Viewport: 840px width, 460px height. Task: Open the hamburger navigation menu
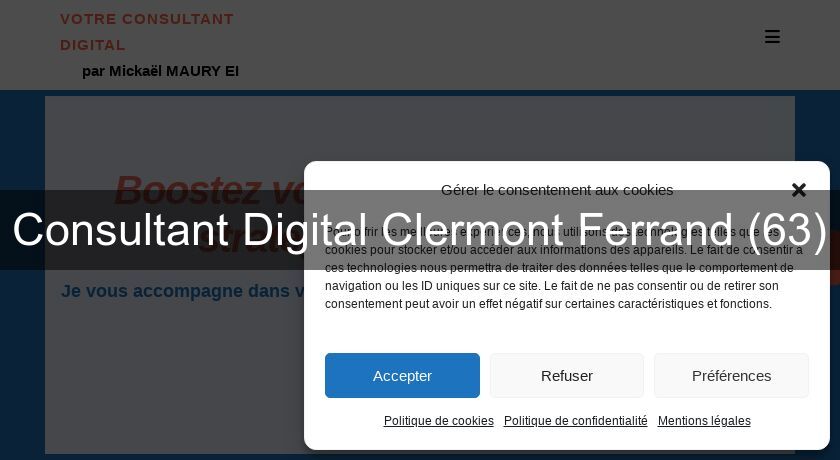tap(772, 37)
